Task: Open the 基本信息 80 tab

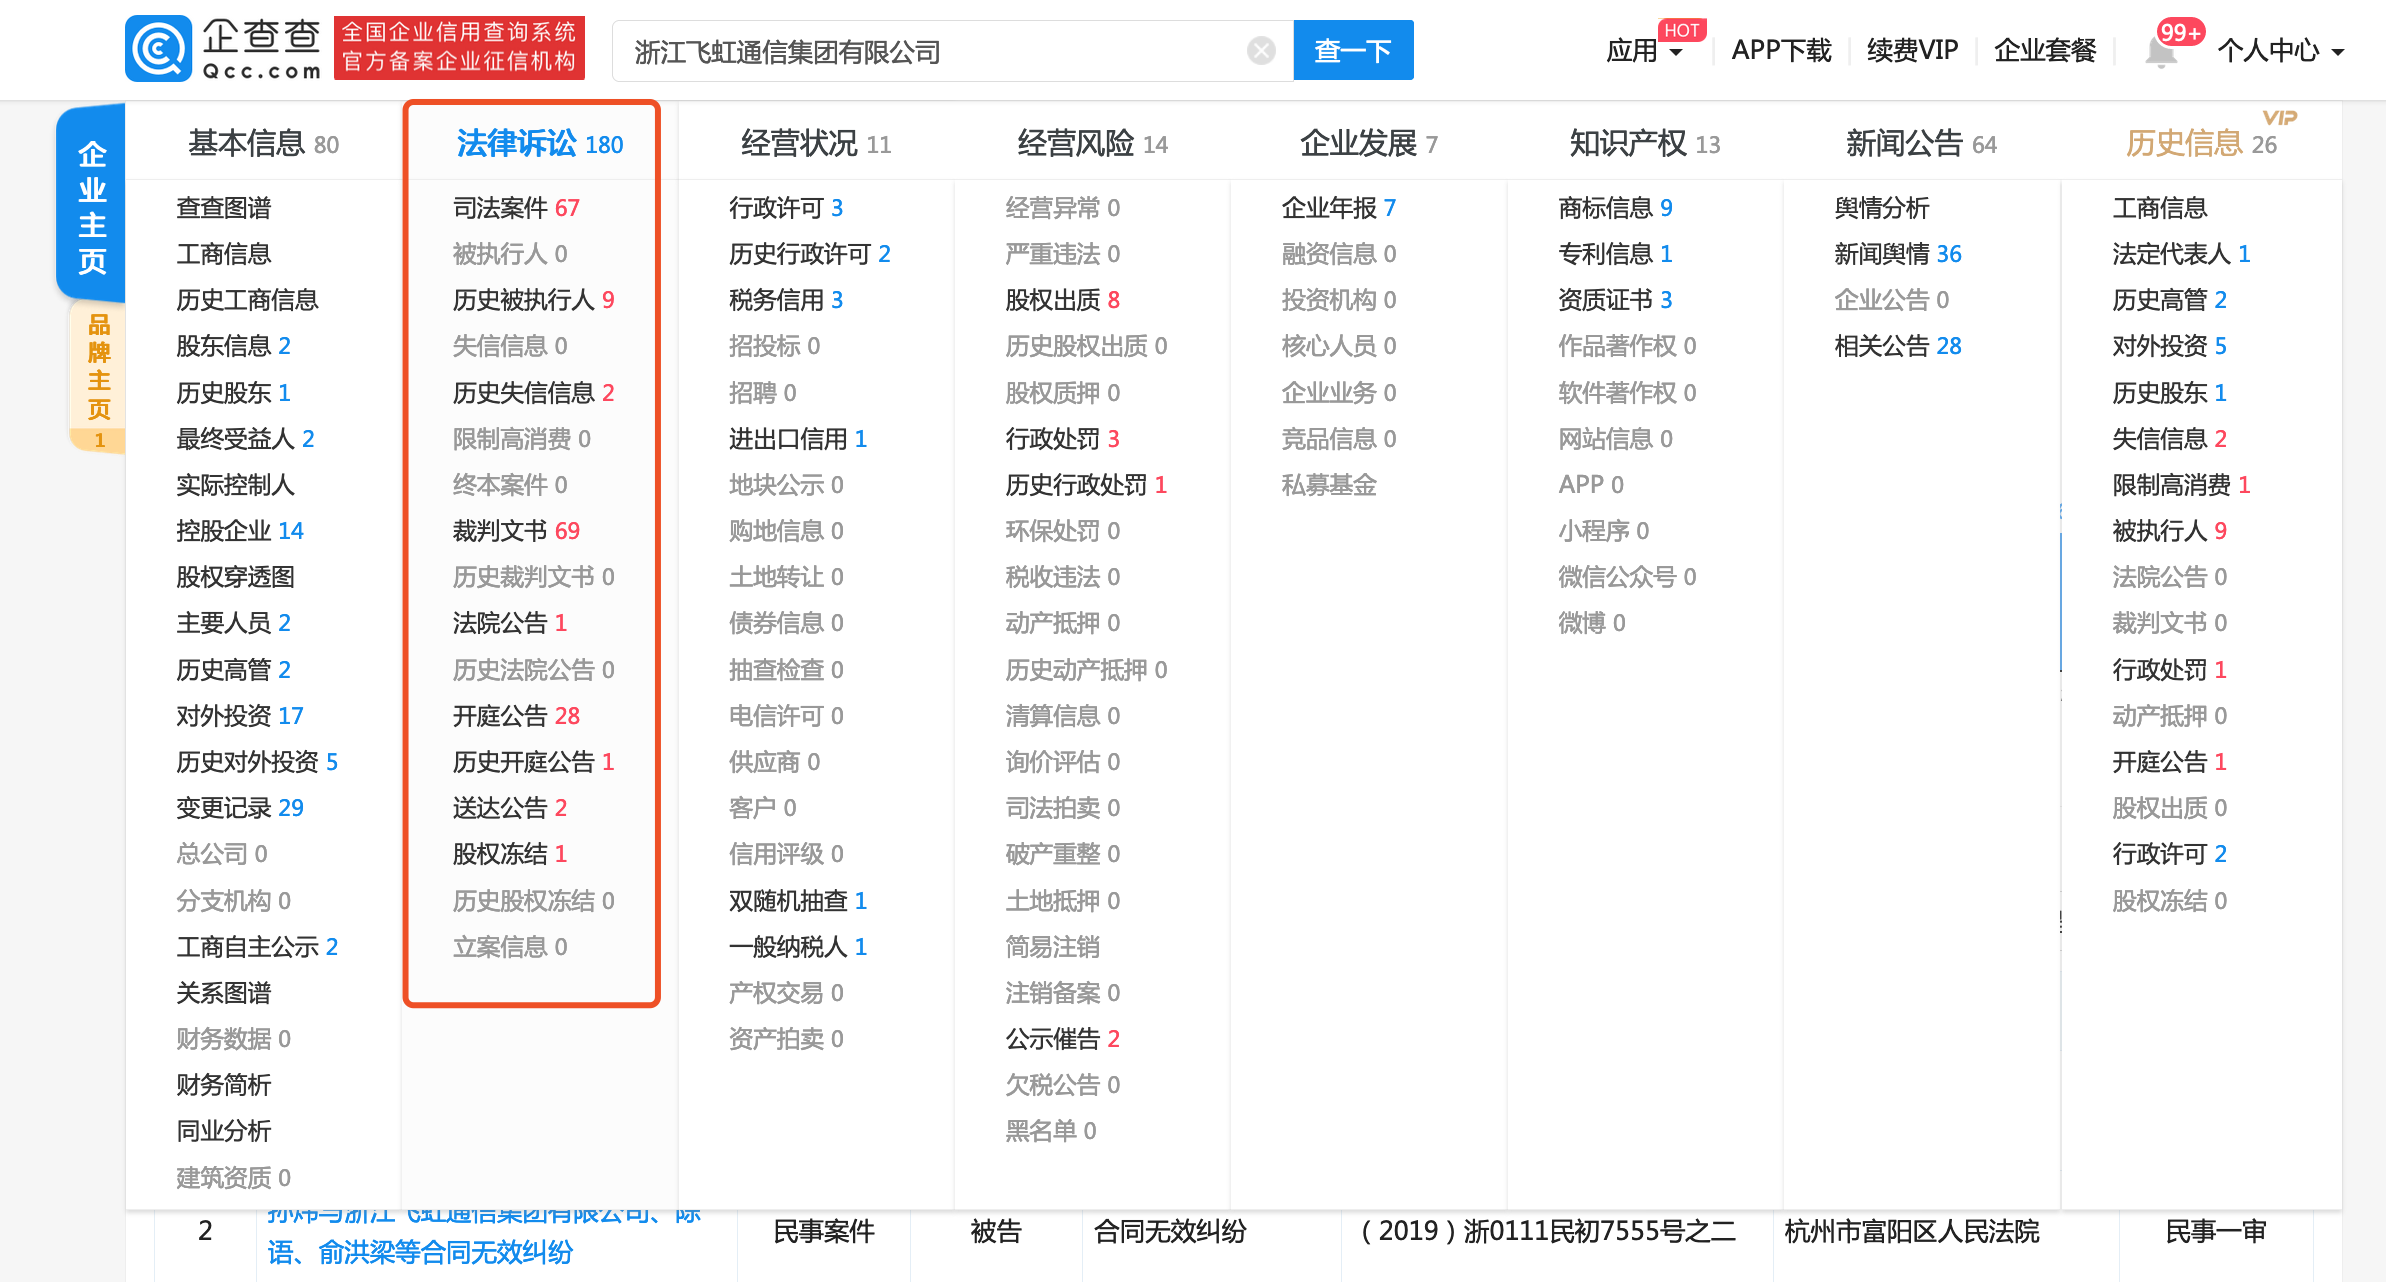Action: (264, 144)
